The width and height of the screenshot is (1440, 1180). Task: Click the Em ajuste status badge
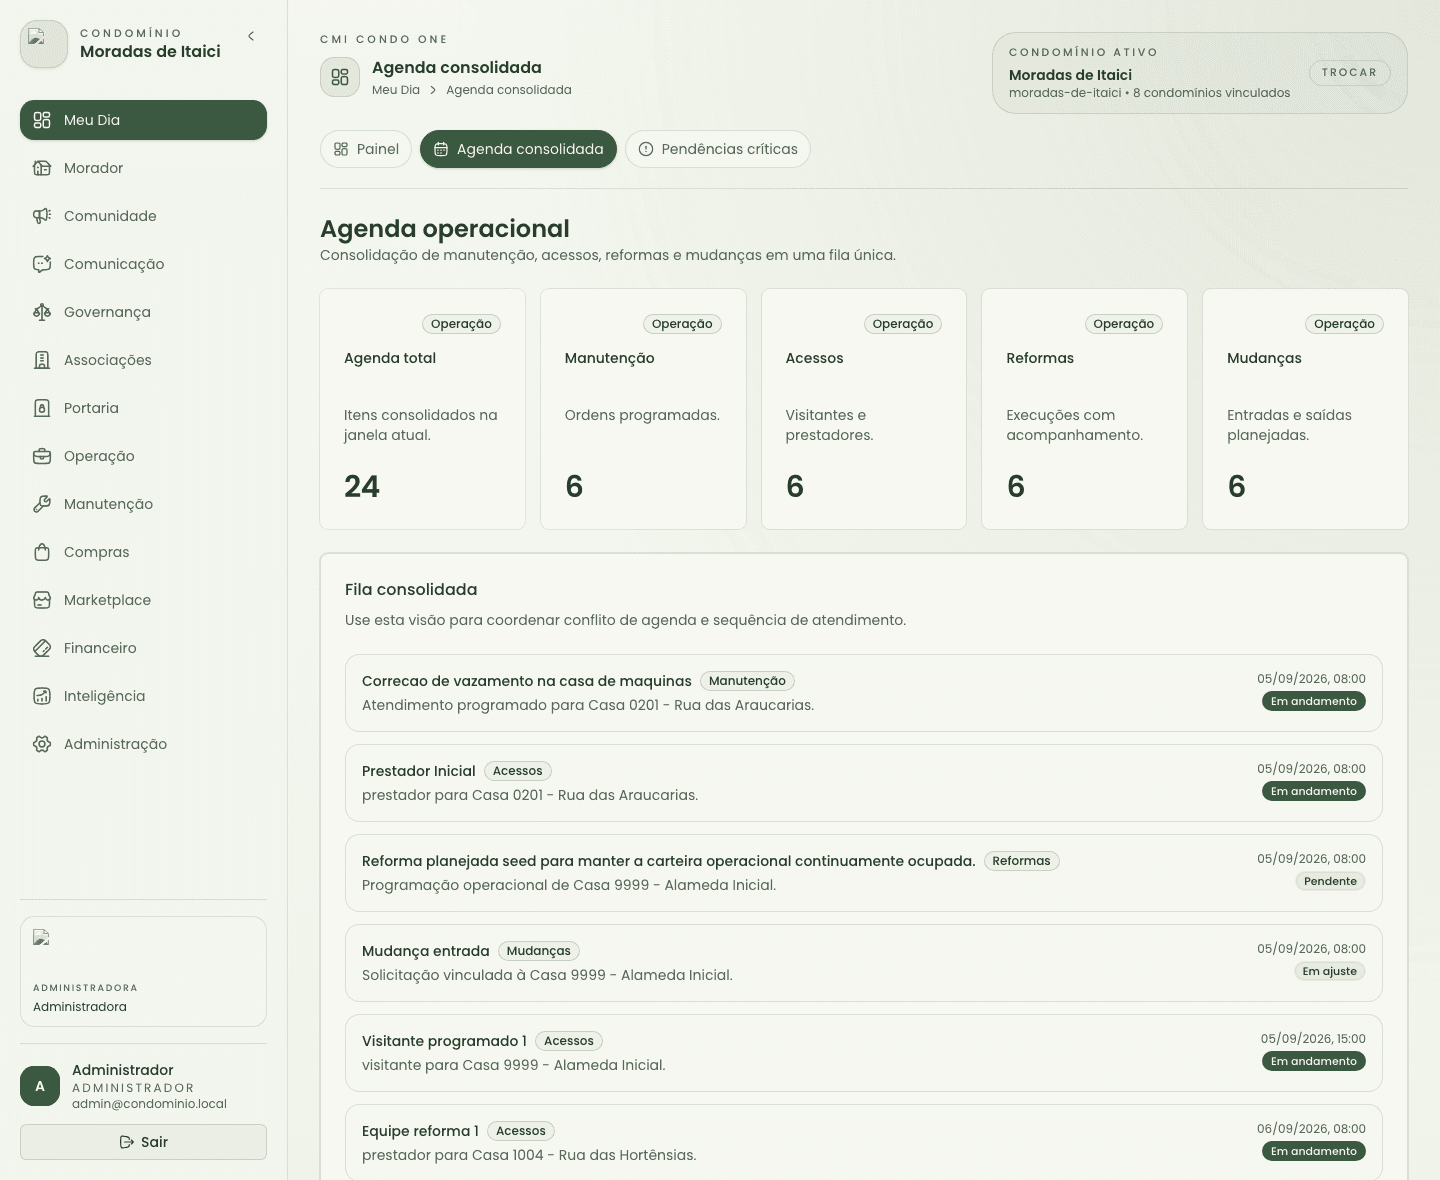1330,971
